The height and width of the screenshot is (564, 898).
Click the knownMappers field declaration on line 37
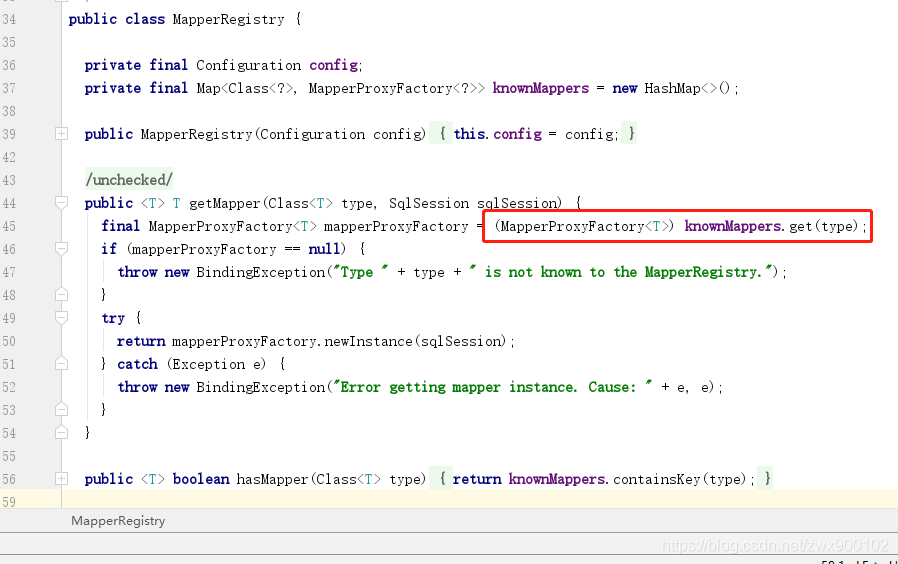(x=541, y=88)
